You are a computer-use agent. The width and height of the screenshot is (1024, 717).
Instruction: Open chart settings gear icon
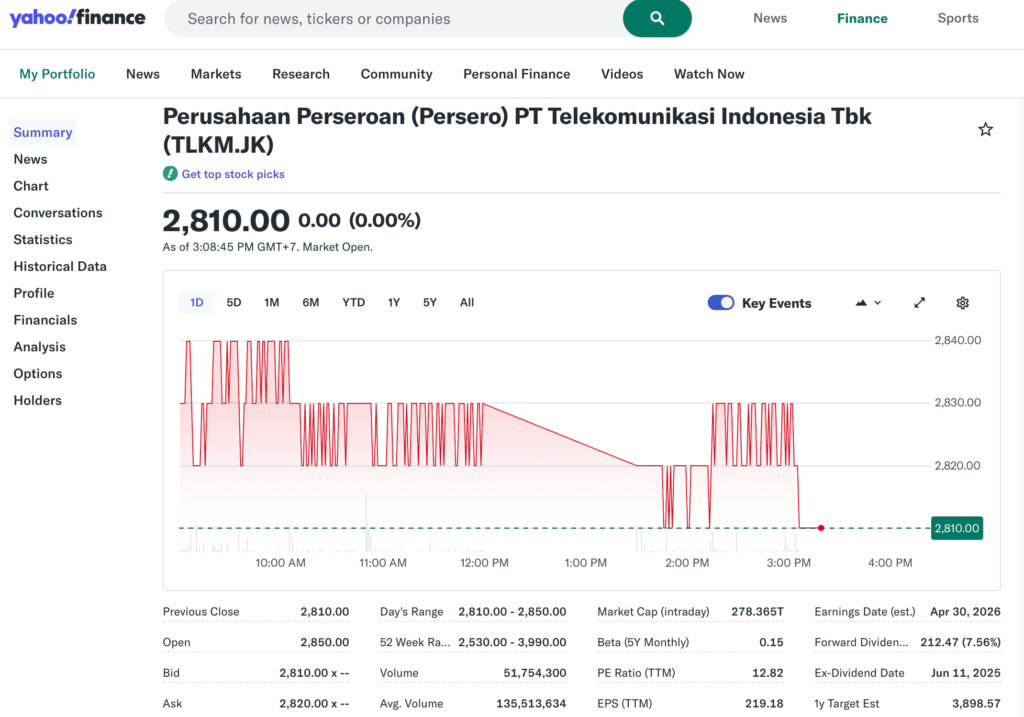963,303
